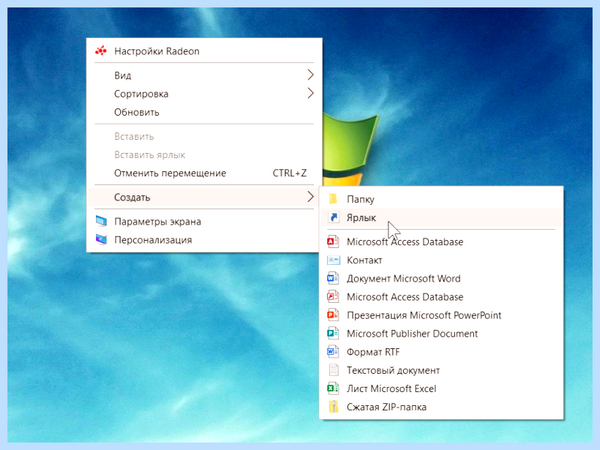This screenshot has width=600, height=450.
Task: Open the Создать submenu entry
Action: (x=204, y=197)
